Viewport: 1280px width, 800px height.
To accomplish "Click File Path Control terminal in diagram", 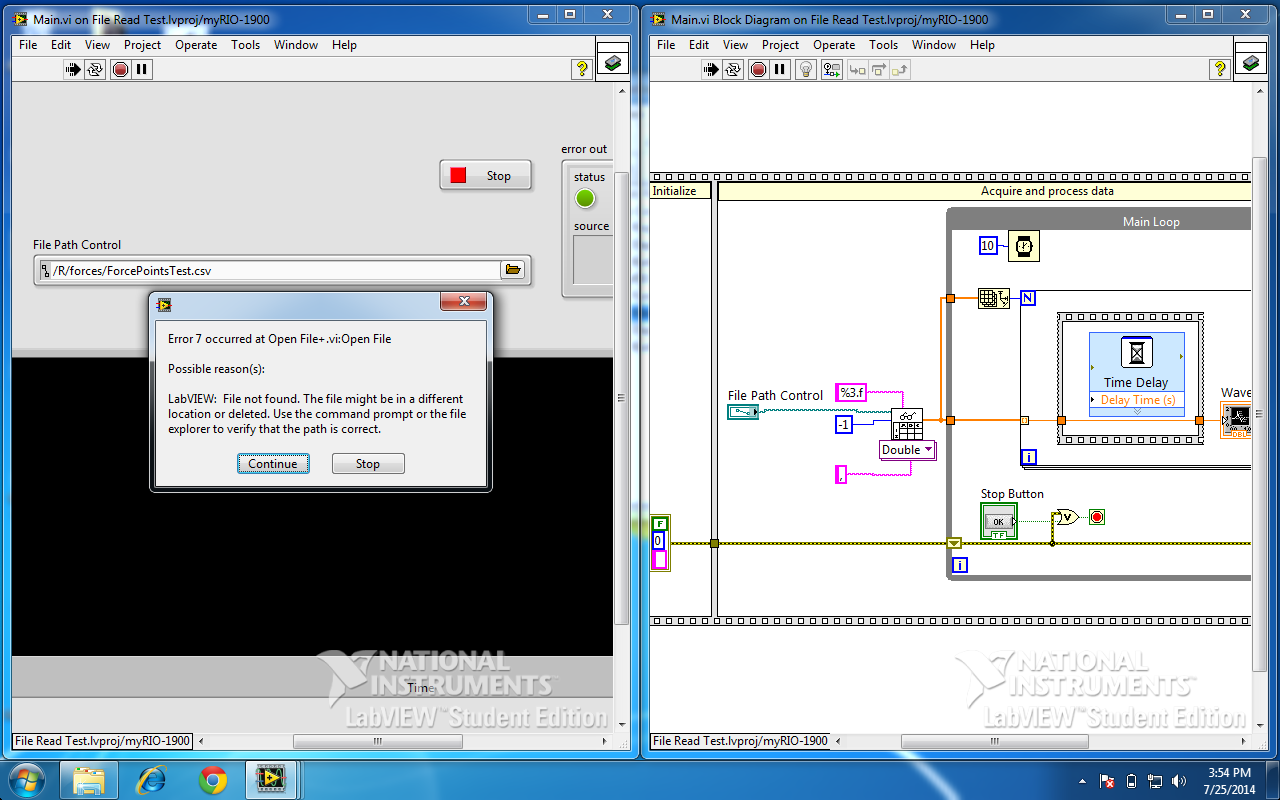I will pos(743,412).
